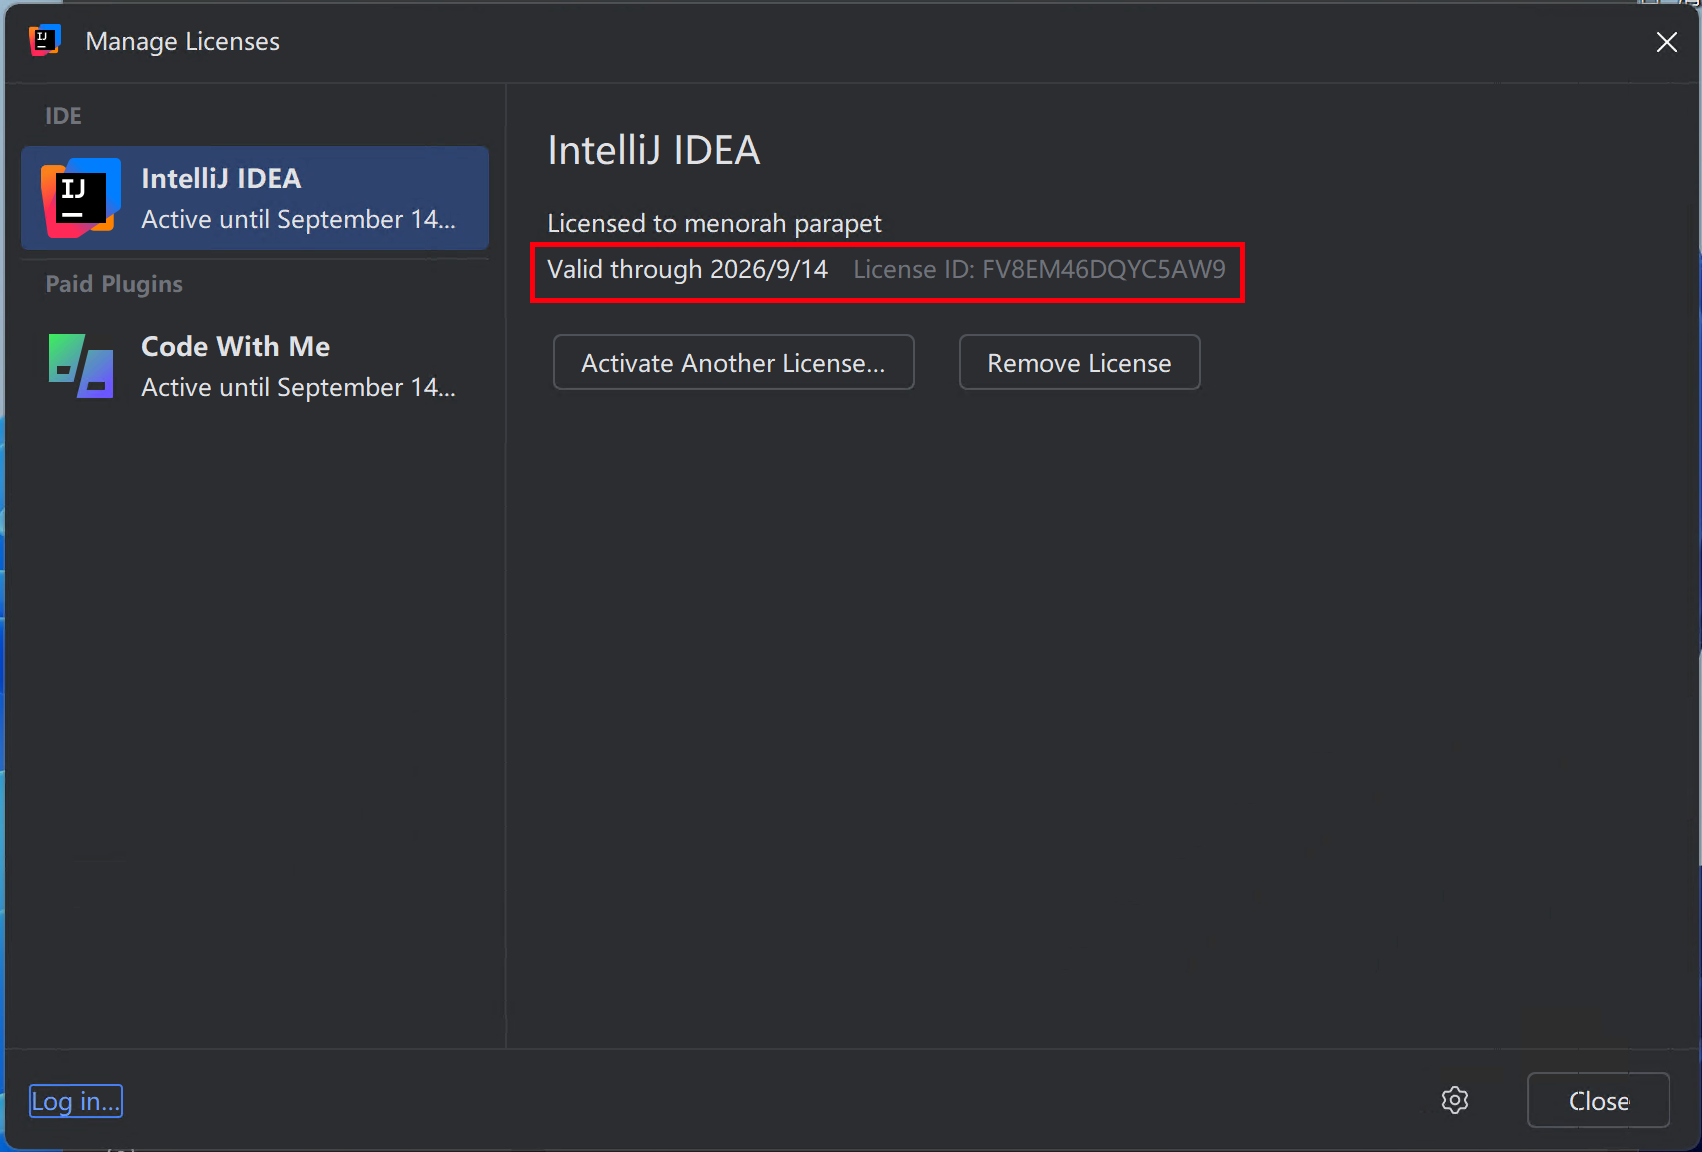This screenshot has width=1702, height=1152.
Task: Click Licensed to menorah parapet text
Action: pyautogui.click(x=714, y=223)
